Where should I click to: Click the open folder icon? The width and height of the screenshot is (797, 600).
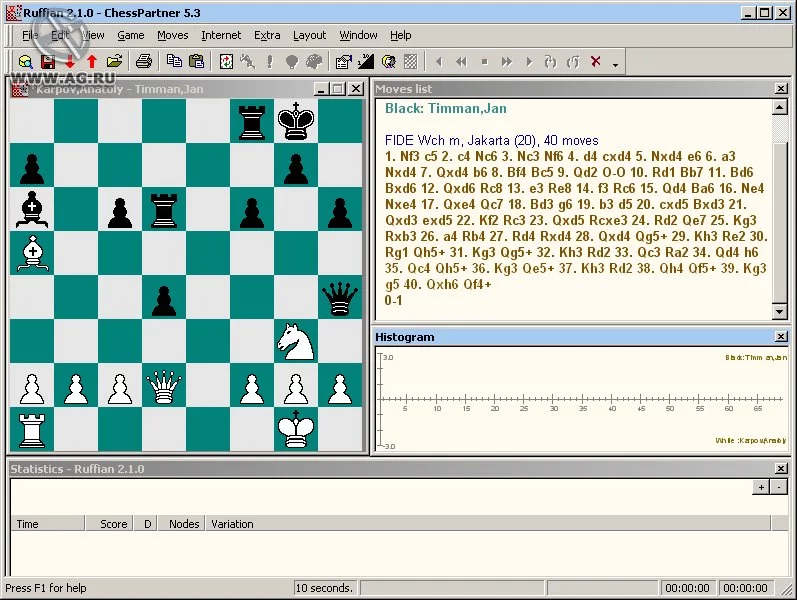click(x=114, y=62)
